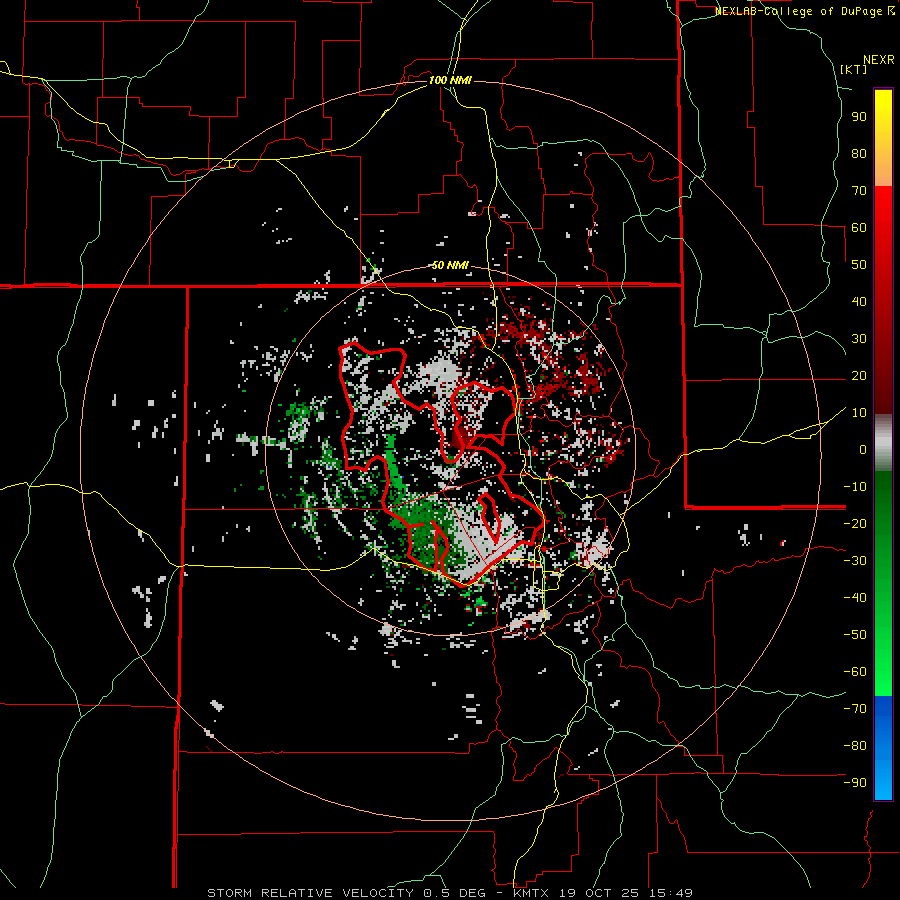Image resolution: width=900 pixels, height=900 pixels.
Task: Click the 10 value on the velocity scale
Action: tap(859, 413)
